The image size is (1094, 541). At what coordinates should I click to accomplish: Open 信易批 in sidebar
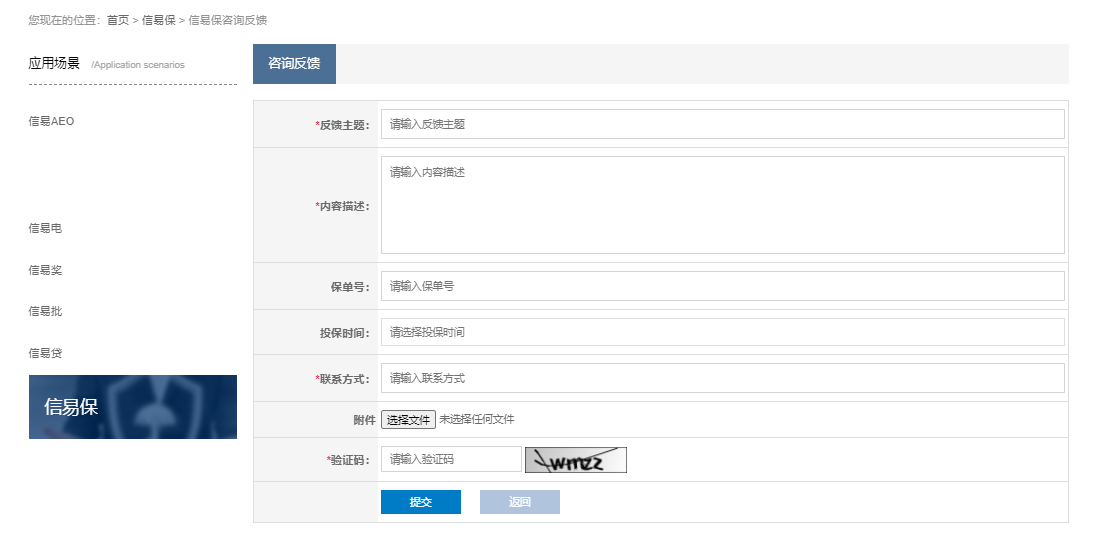pos(45,311)
